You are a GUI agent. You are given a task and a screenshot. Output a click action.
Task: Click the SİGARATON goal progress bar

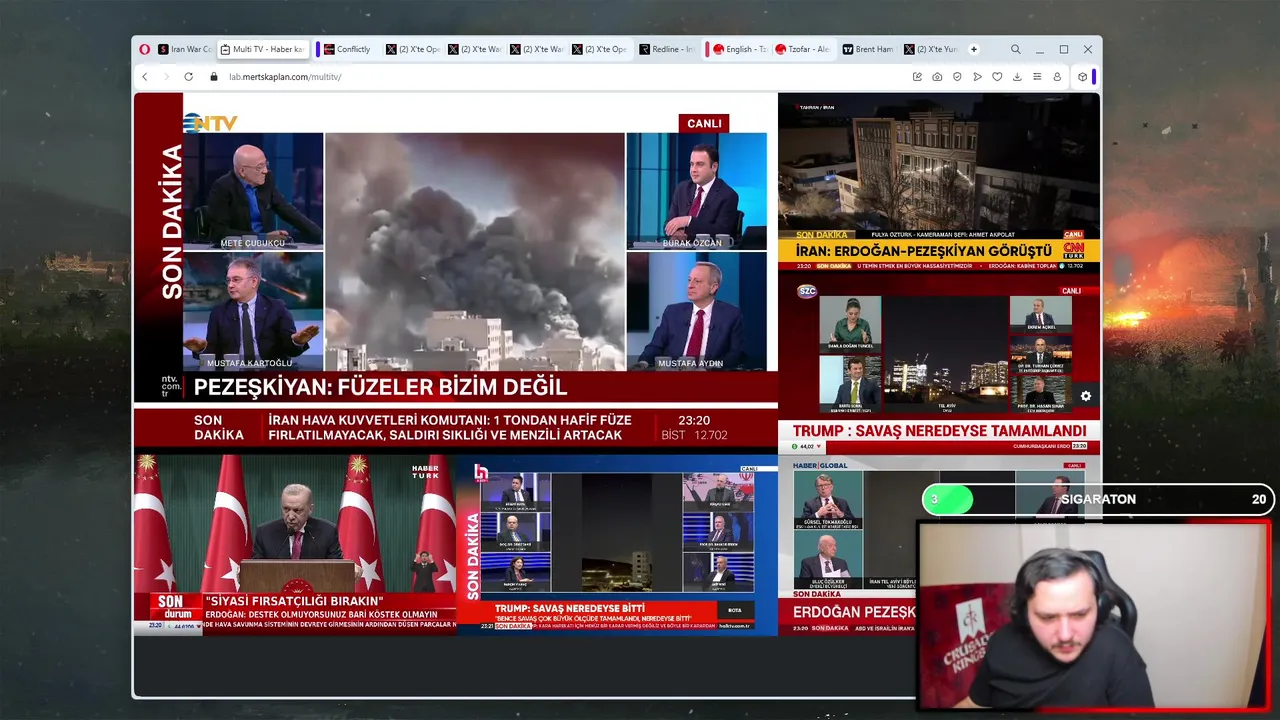tap(1097, 499)
